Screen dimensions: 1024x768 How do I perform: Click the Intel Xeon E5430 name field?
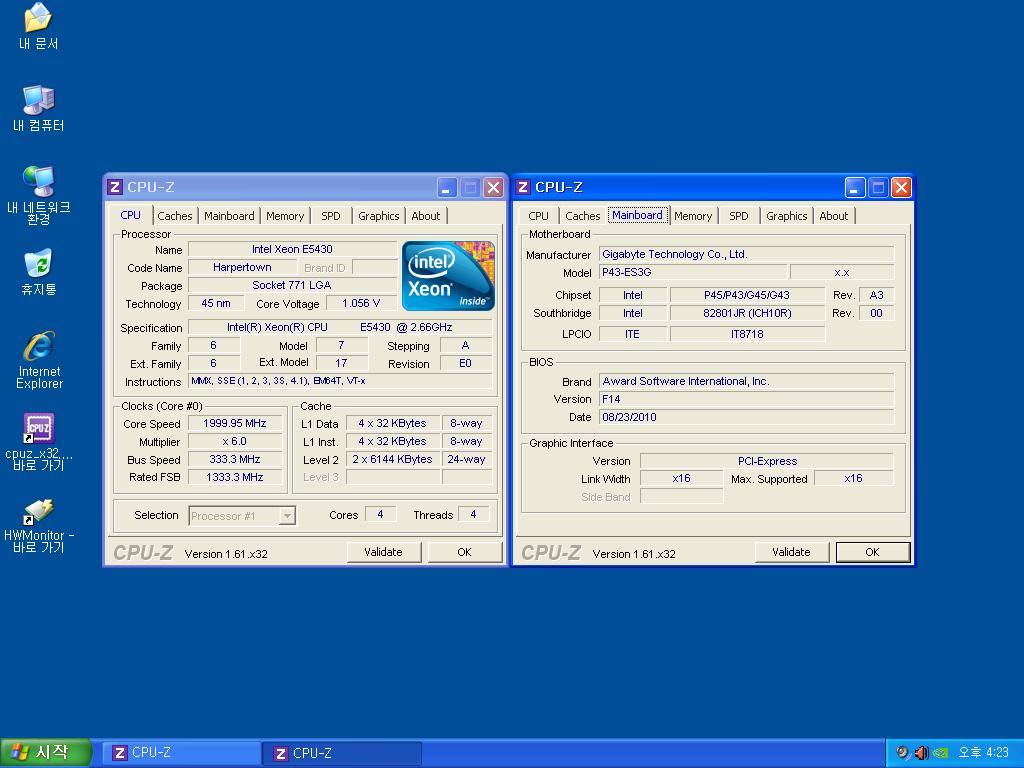293,249
